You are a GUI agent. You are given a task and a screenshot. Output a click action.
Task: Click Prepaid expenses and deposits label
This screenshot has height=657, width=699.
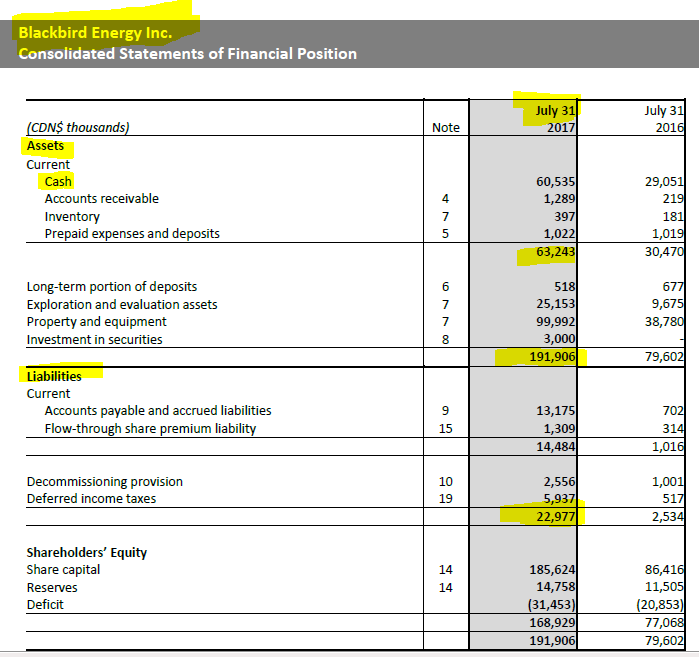point(132,234)
